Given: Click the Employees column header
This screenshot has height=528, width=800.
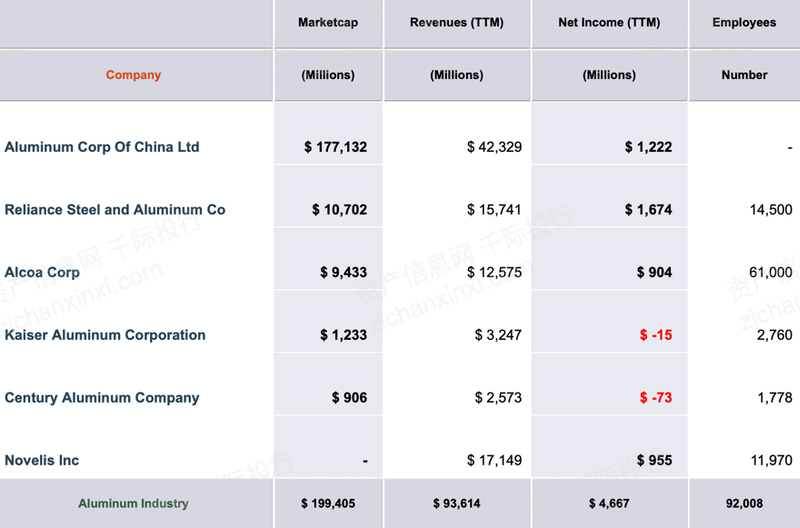Looking at the screenshot, I should [744, 23].
